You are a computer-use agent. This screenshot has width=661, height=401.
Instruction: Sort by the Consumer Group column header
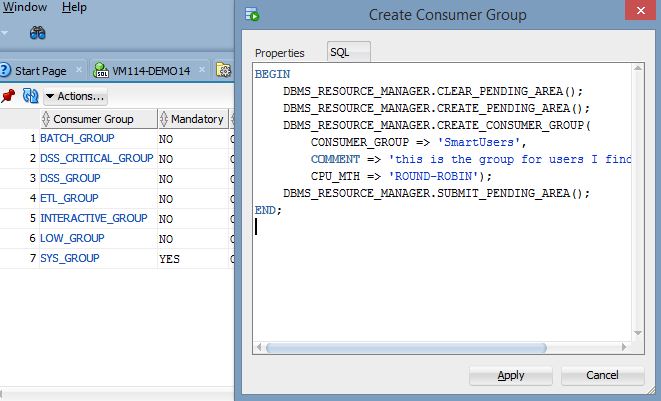[98, 119]
